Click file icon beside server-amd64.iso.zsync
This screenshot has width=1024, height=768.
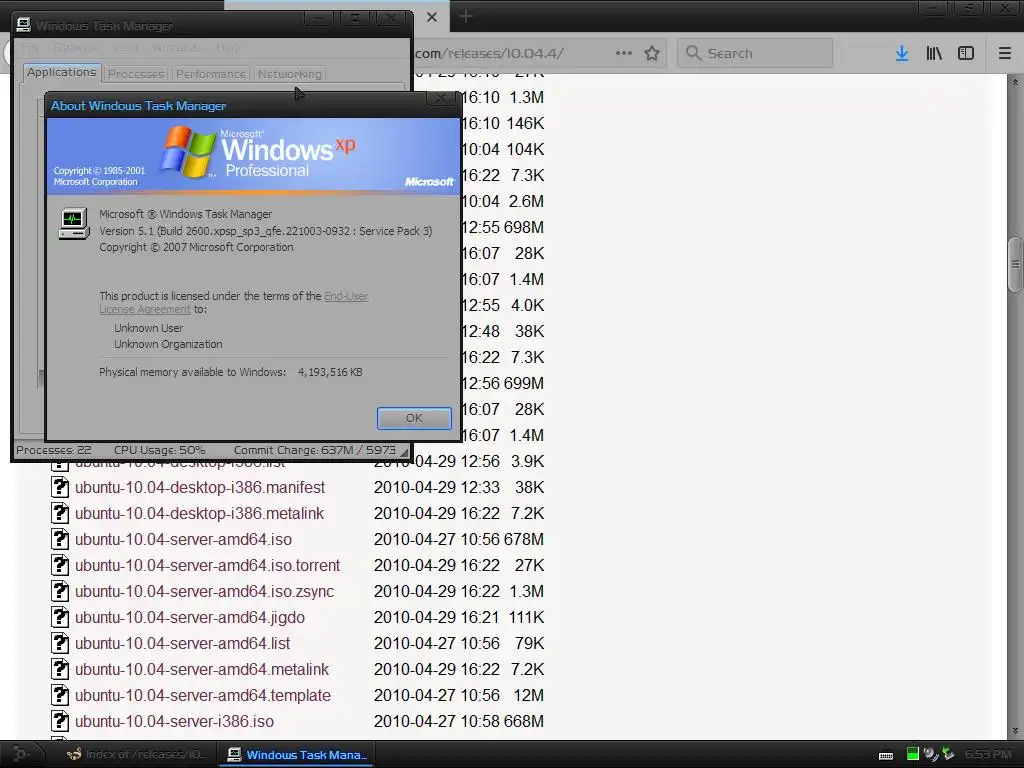point(59,592)
